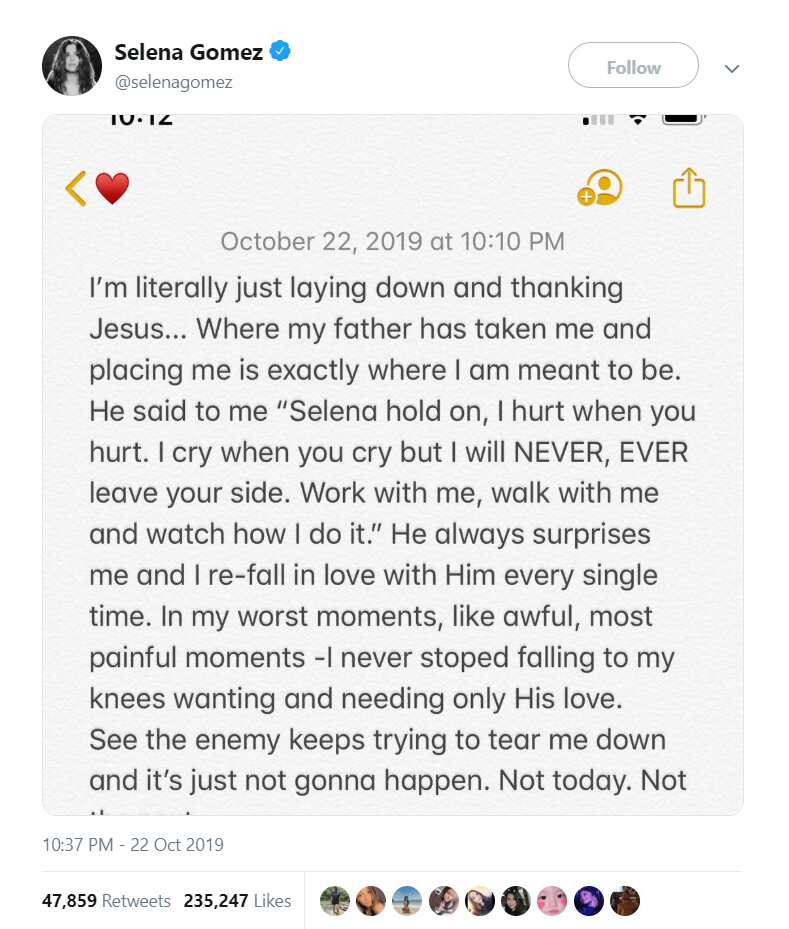Click the Selena Gomez display name
Image resolution: width=789 pixels, height=929 pixels.
[x=188, y=52]
